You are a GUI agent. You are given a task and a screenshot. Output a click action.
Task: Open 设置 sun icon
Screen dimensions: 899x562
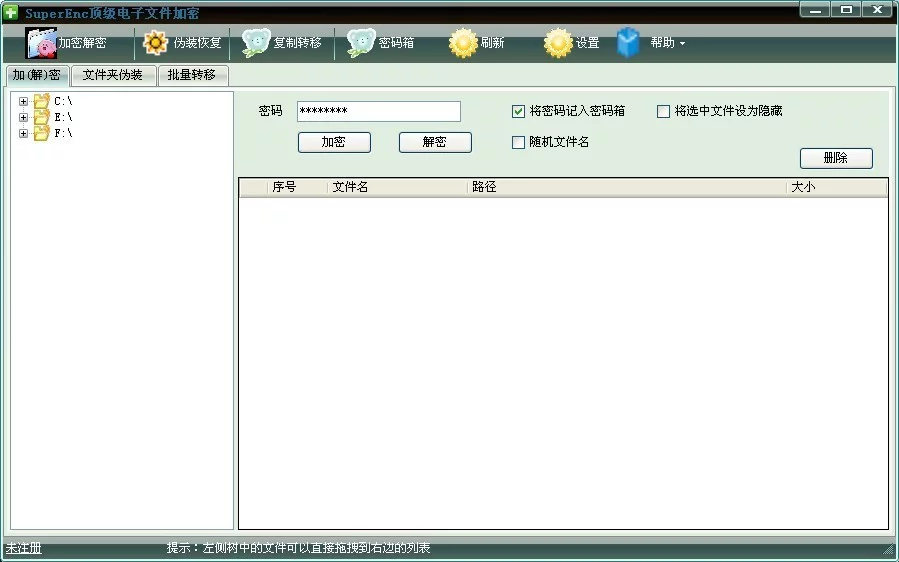pos(558,43)
